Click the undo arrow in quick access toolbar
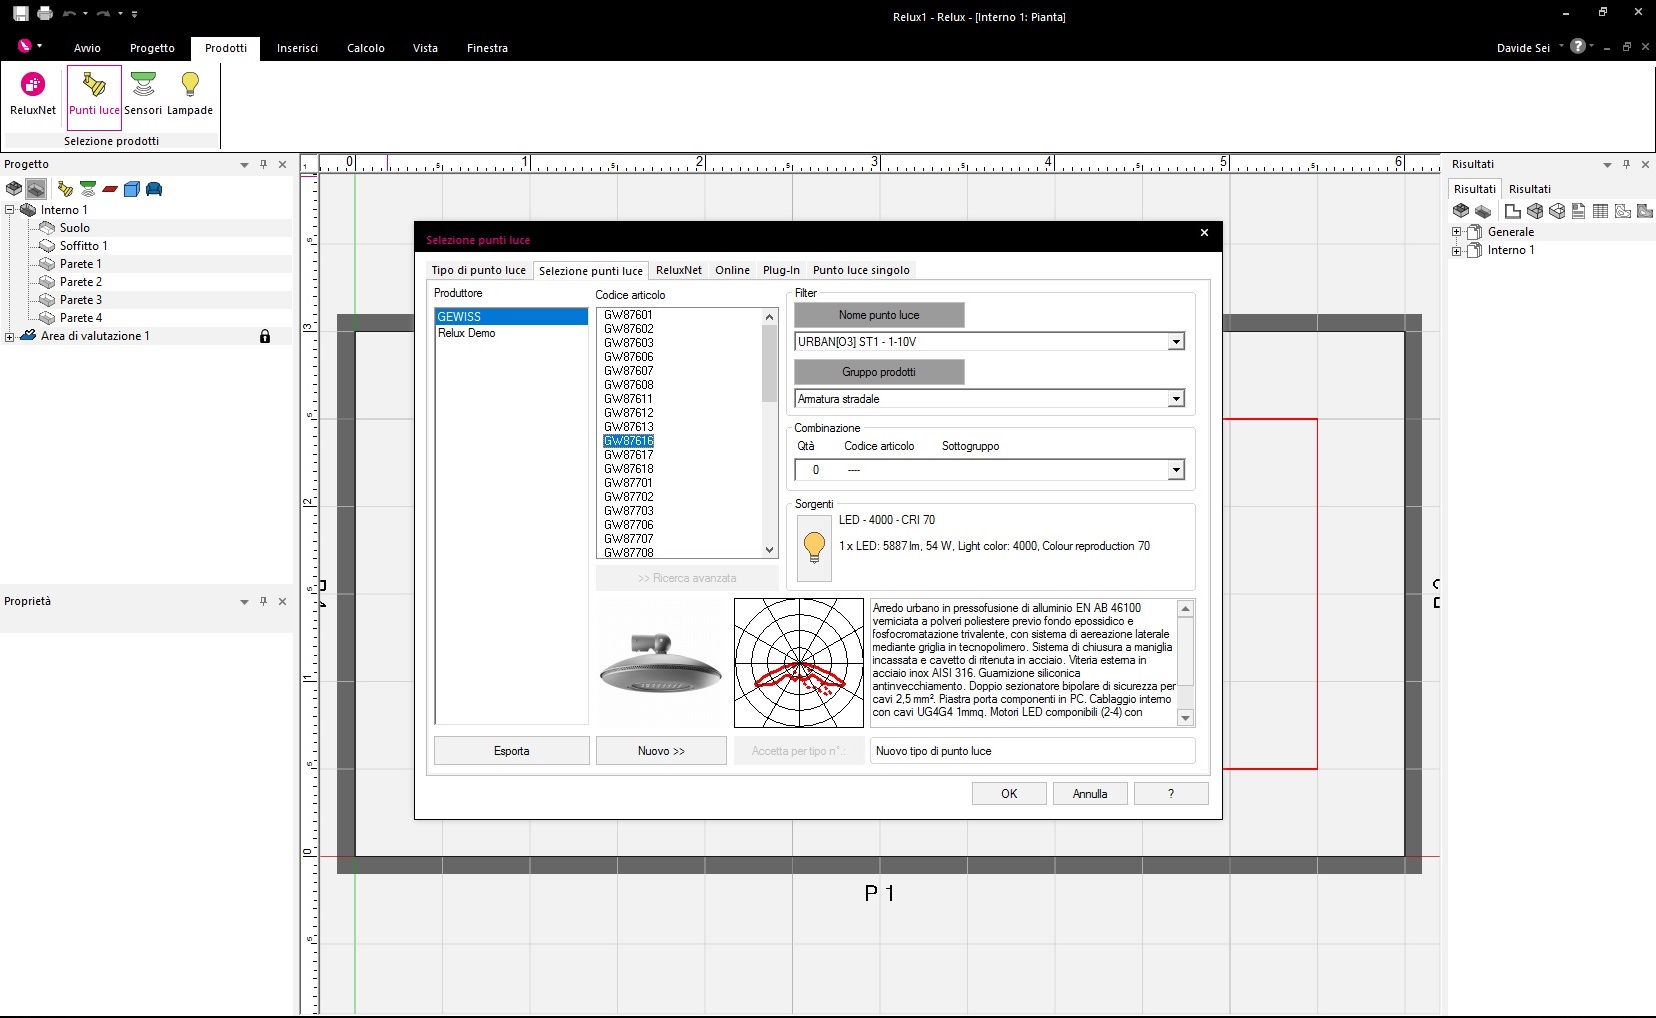1656x1018 pixels. 69,14
